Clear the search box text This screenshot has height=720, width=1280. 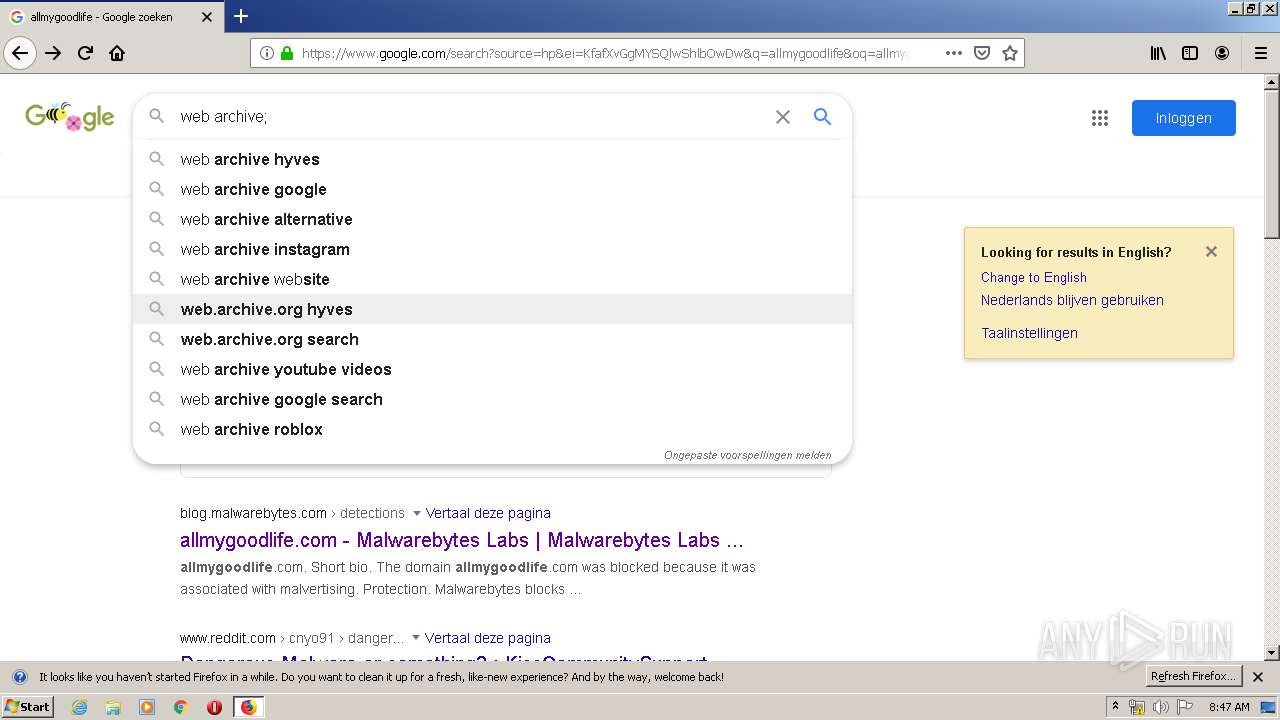tap(783, 117)
